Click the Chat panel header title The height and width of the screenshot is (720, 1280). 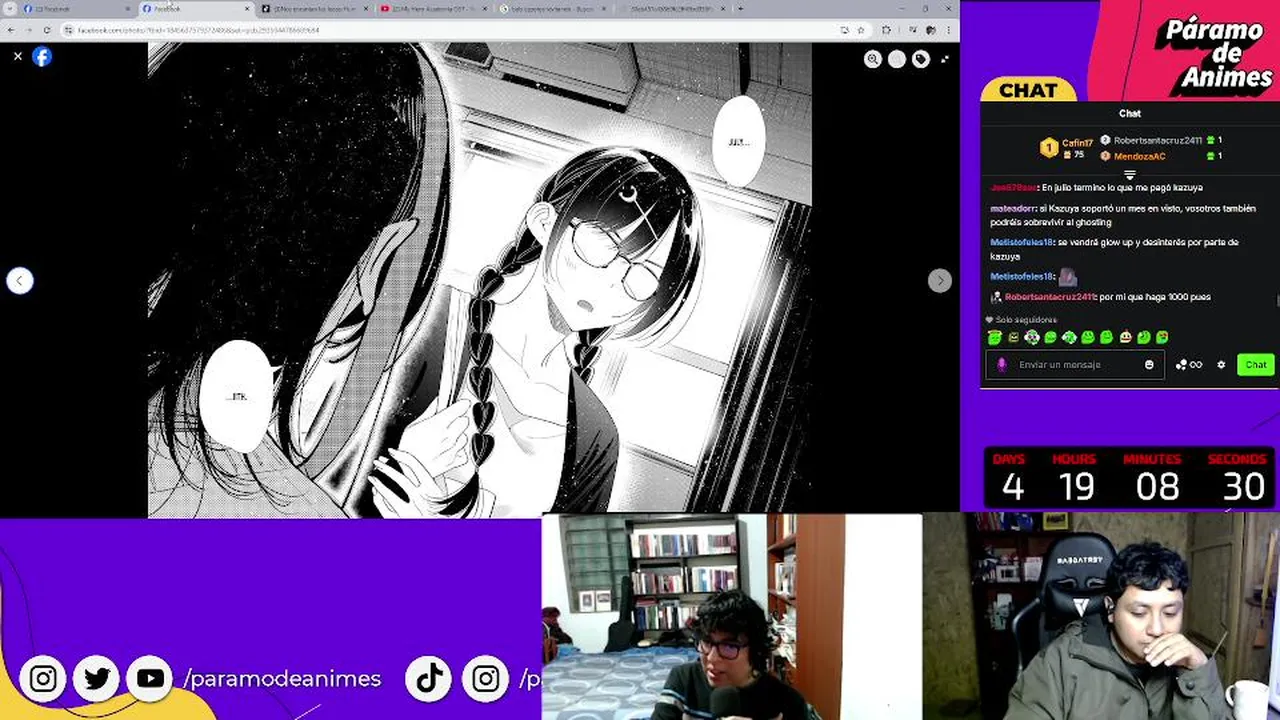pos(1130,114)
